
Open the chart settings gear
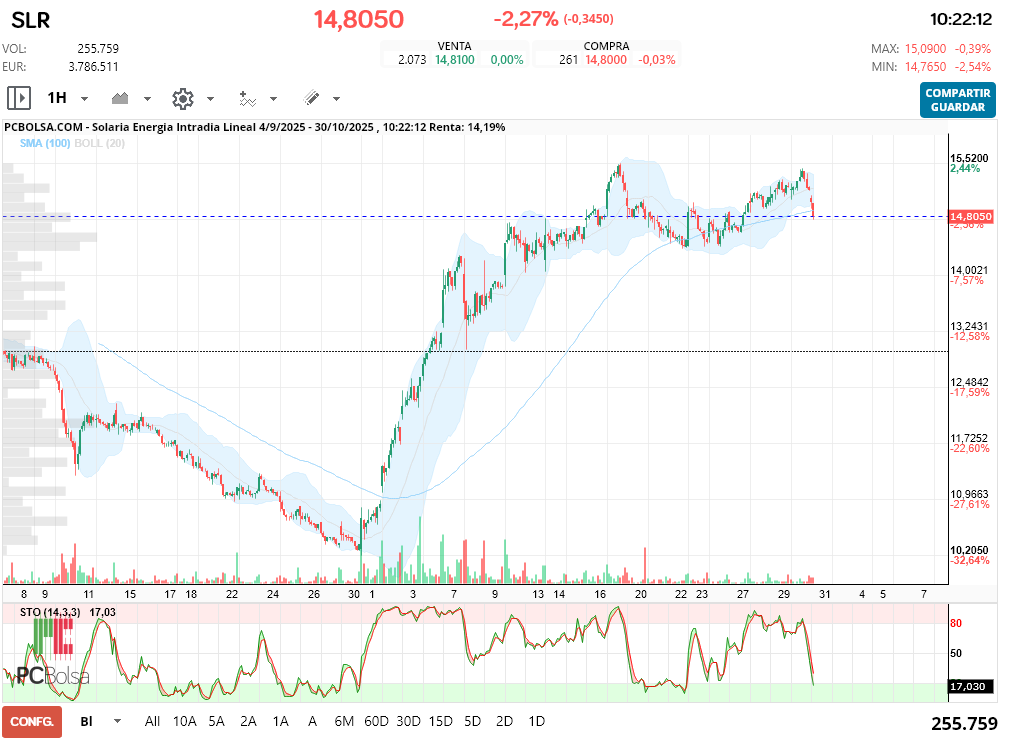coord(183,99)
